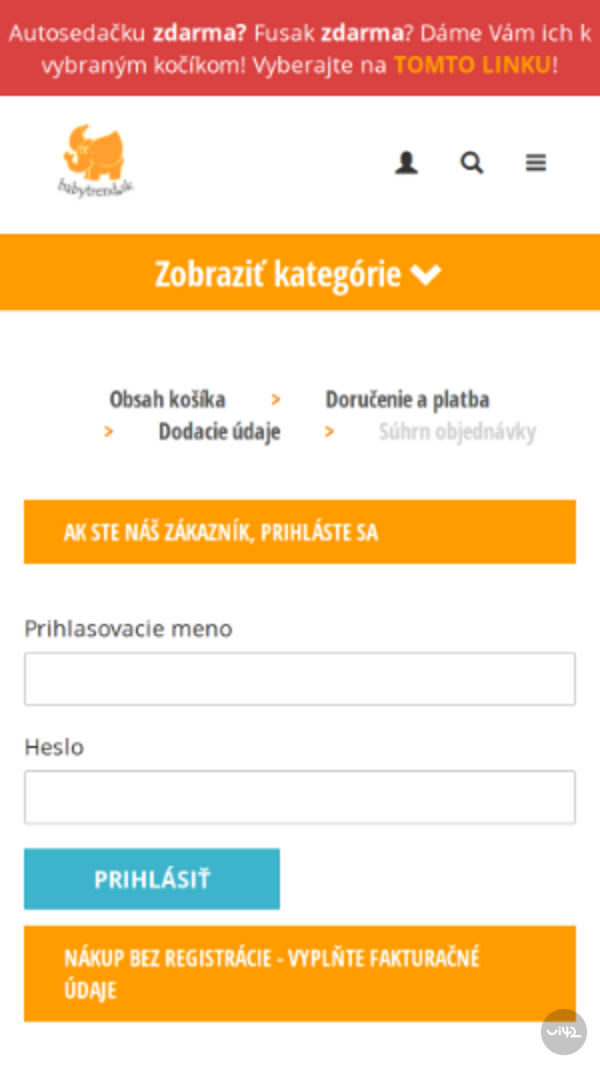Click the search magnifier icon
This screenshot has width=600, height=1068.
tap(471, 162)
